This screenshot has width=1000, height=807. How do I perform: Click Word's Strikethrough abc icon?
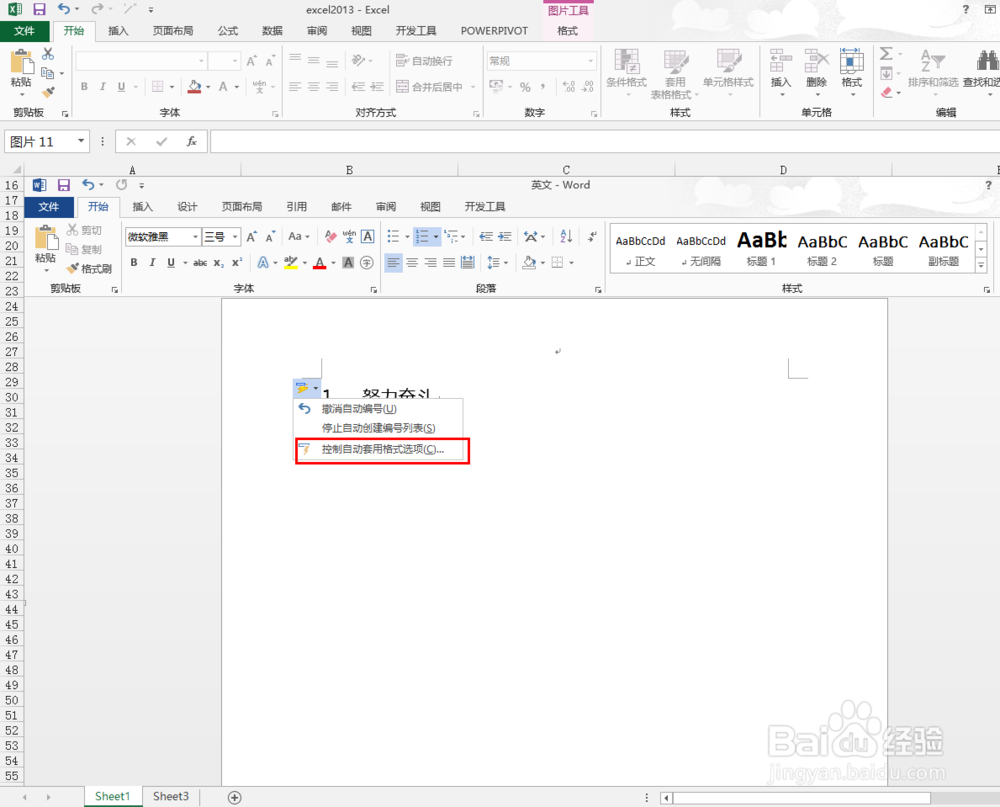pyautogui.click(x=200, y=262)
